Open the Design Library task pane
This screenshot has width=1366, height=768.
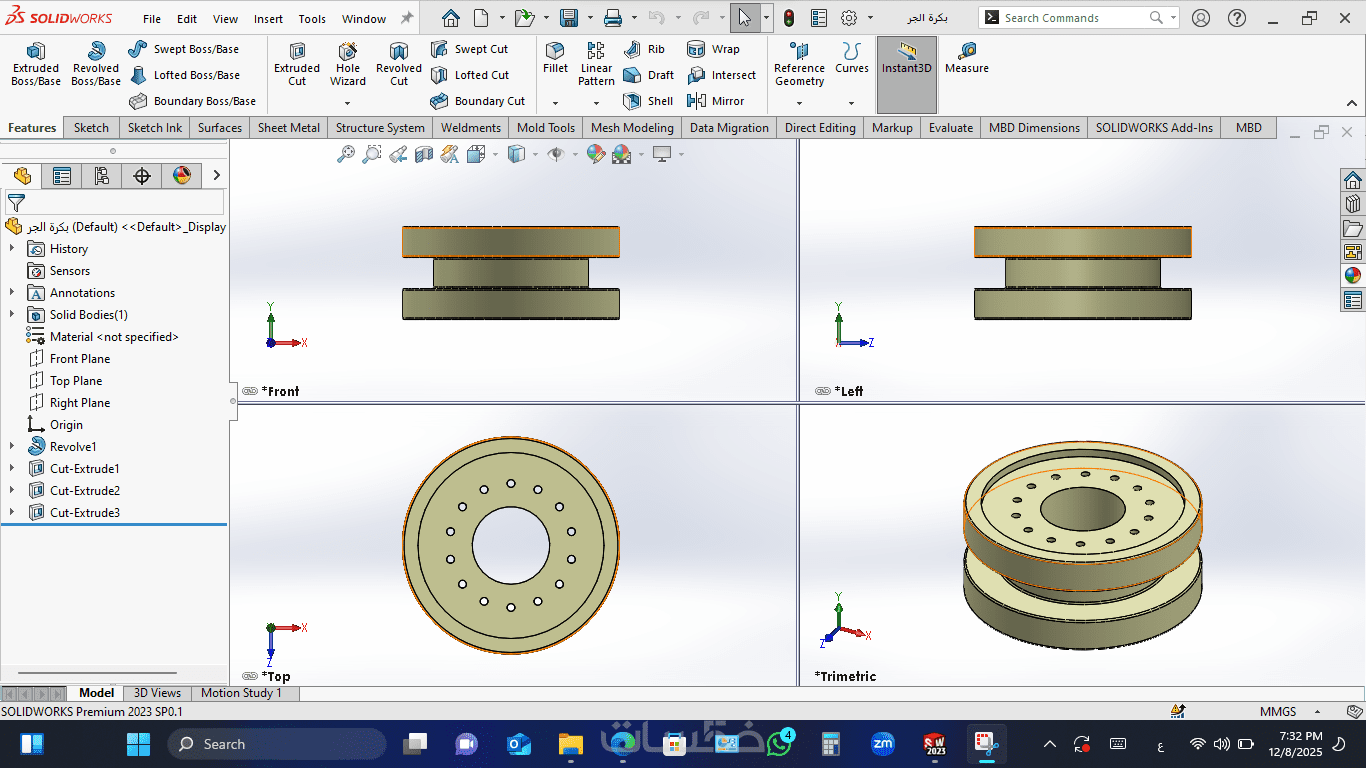pos(1353,204)
